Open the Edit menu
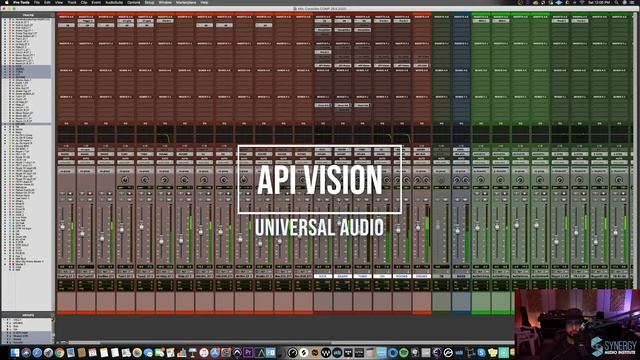 [47, 2]
